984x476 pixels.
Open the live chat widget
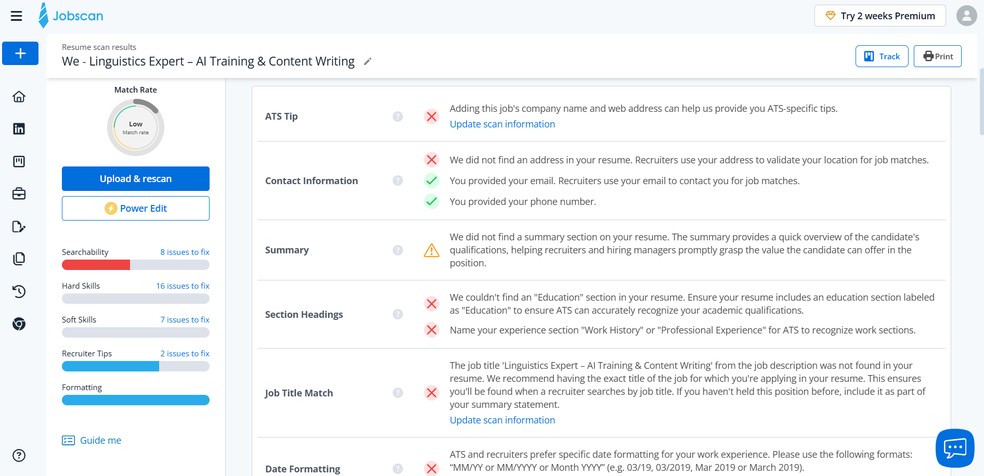click(955, 448)
